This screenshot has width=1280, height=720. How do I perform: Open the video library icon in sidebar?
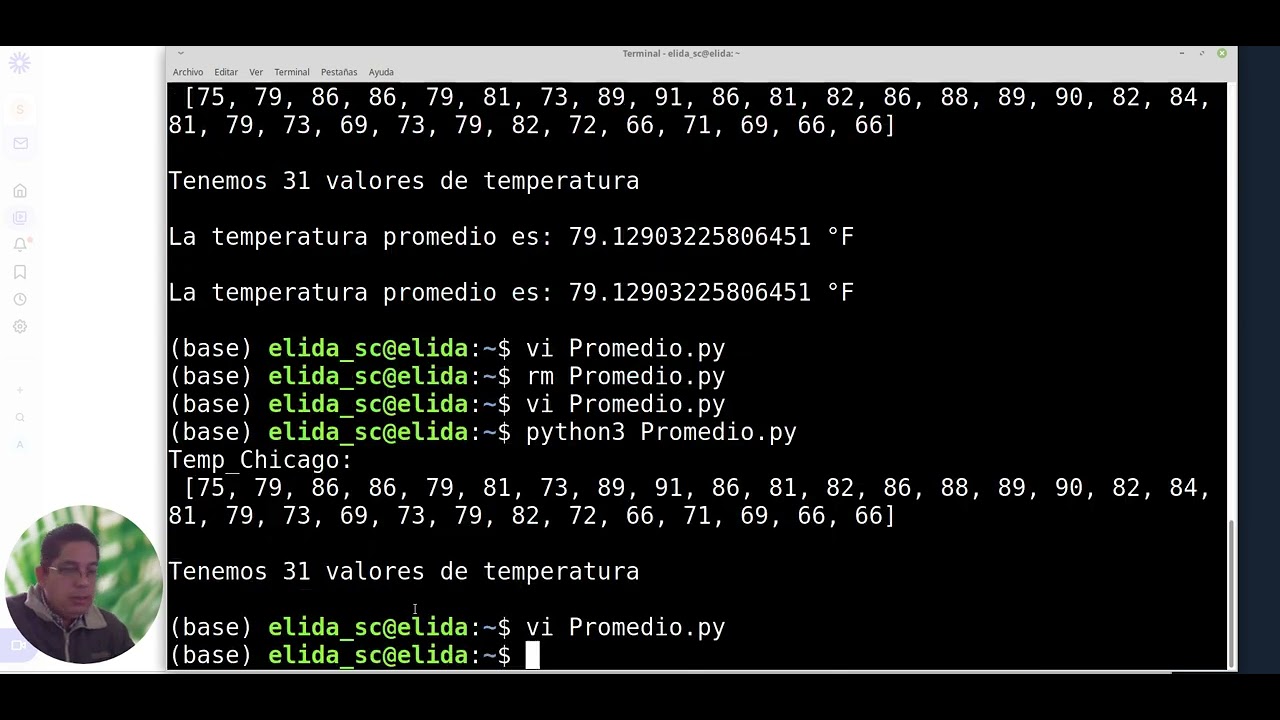[x=20, y=217]
